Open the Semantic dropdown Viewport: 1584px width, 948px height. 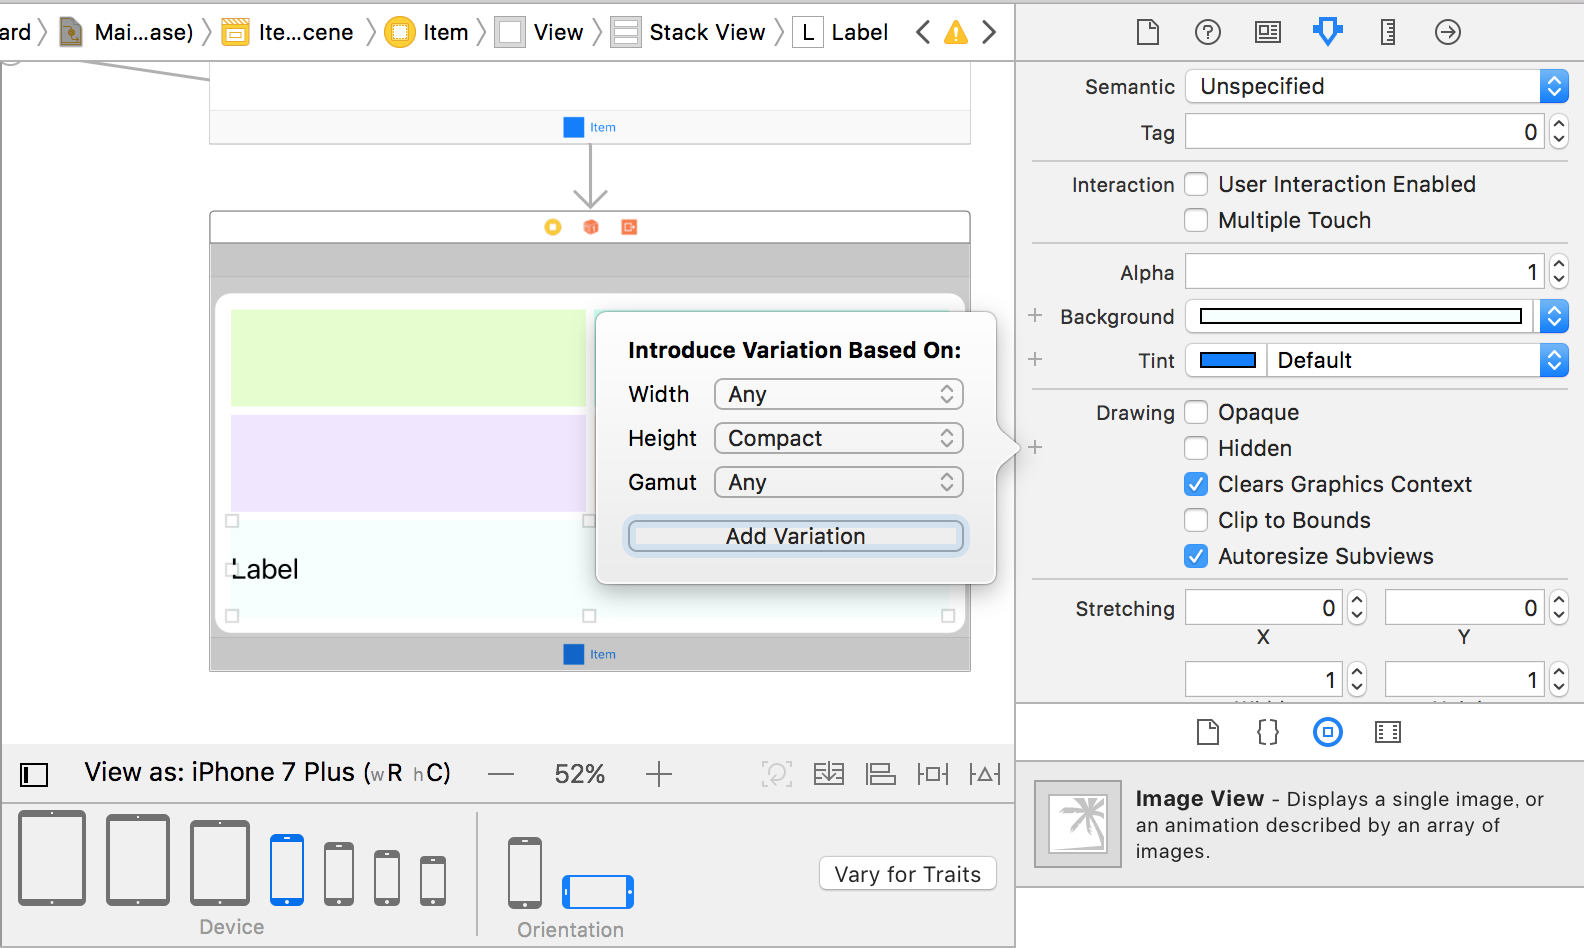coord(1377,86)
